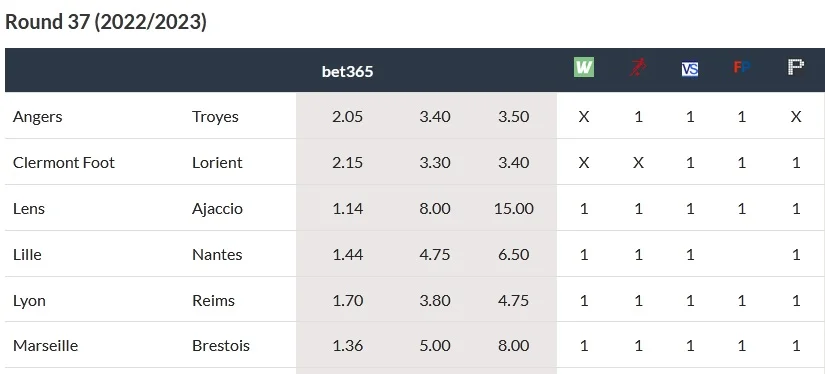Select the bet365 column header
Viewport: 825px width, 374px height.
(x=347, y=71)
